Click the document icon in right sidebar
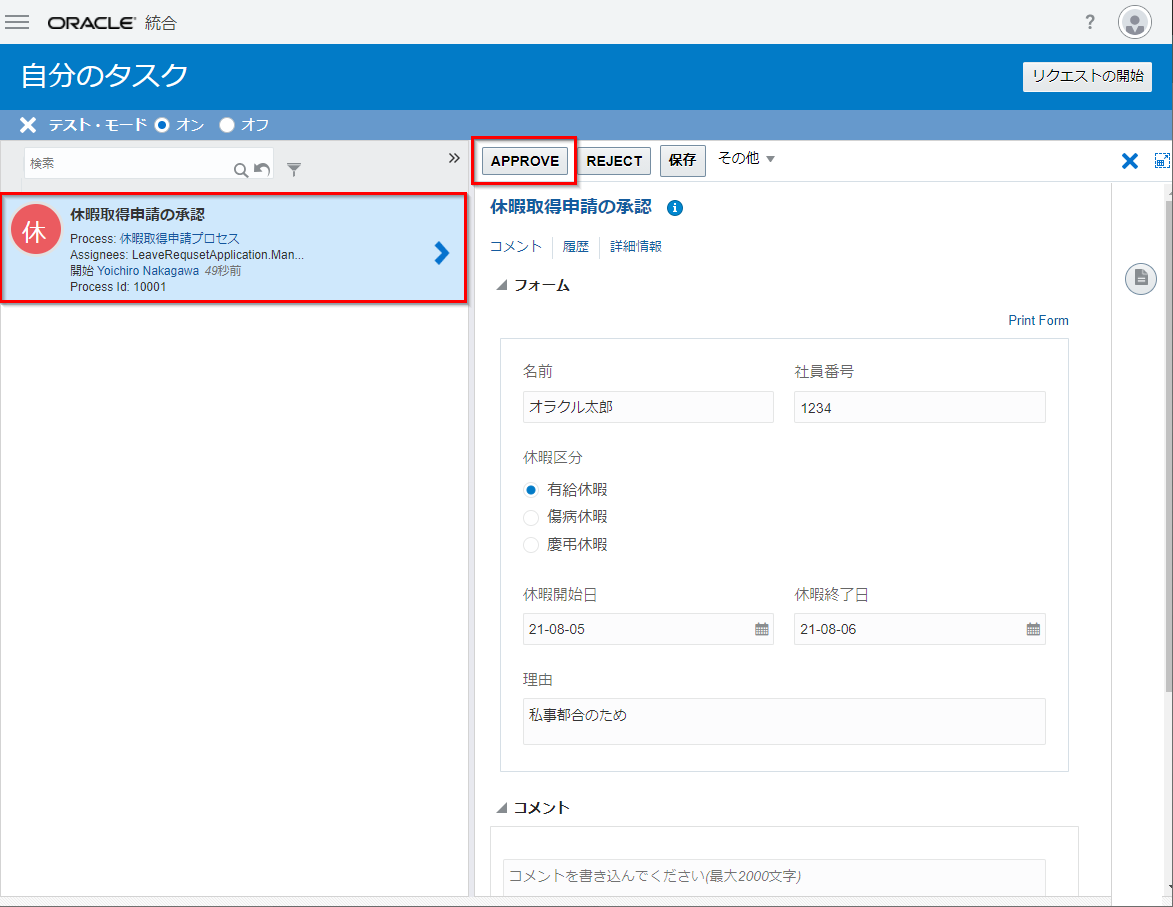 [1140, 279]
